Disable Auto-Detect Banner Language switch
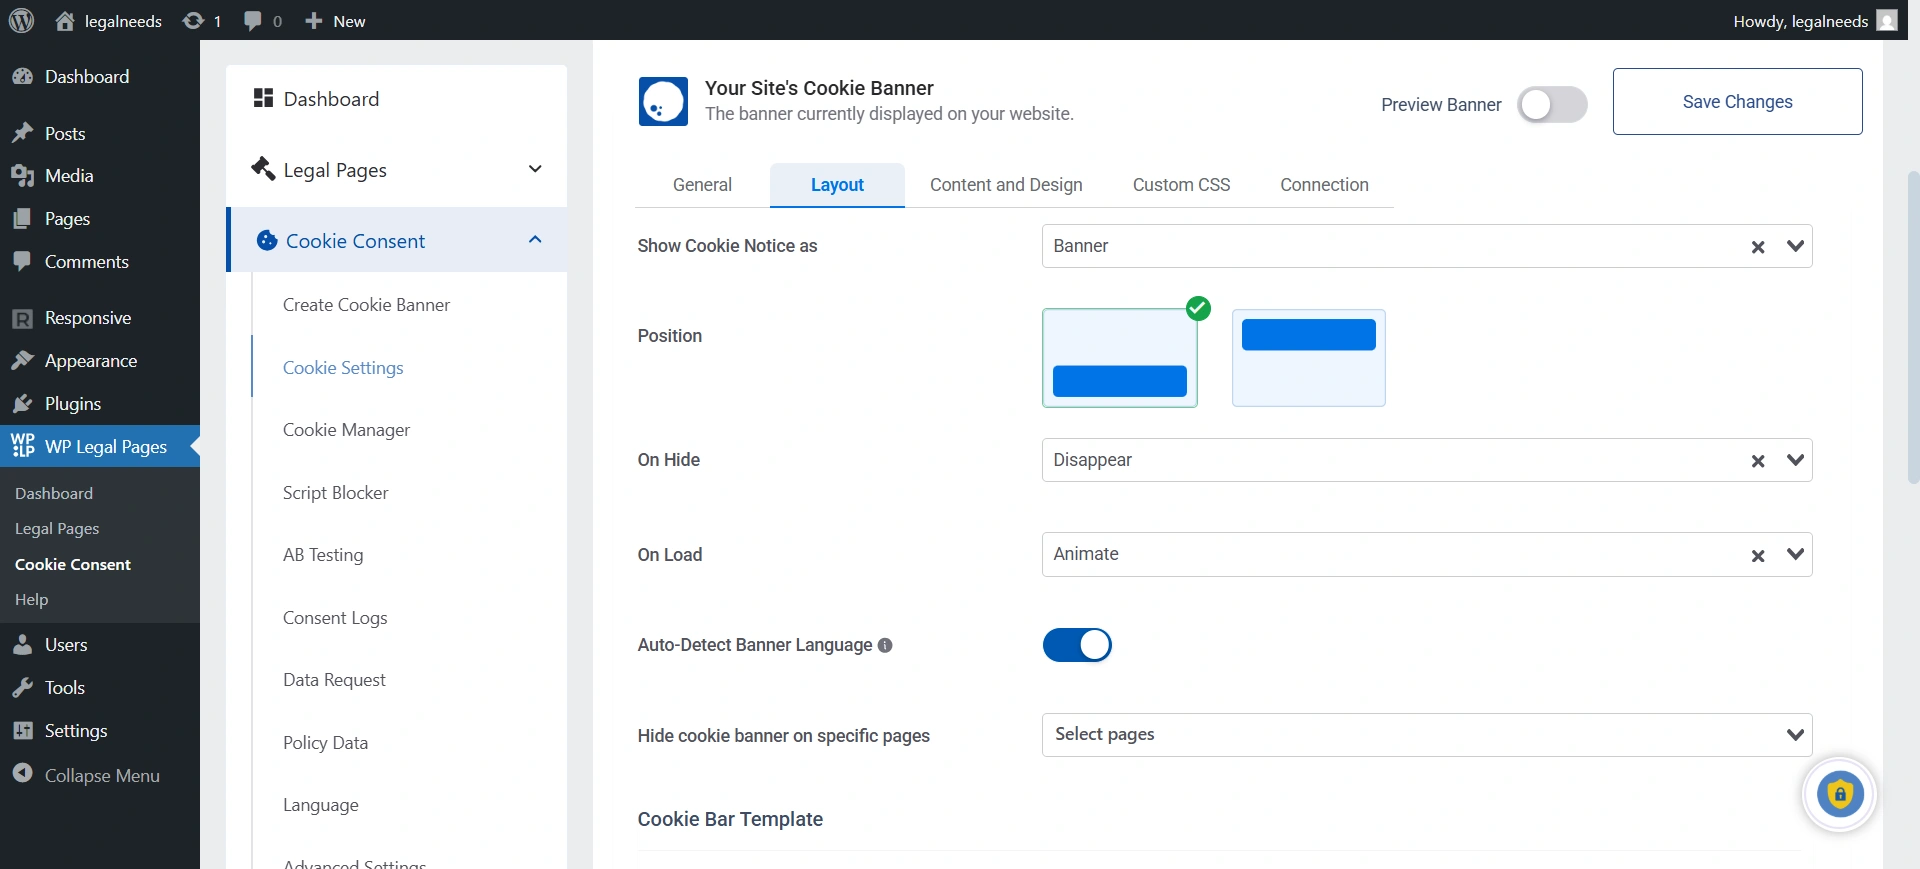The height and width of the screenshot is (869, 1920). click(x=1077, y=646)
